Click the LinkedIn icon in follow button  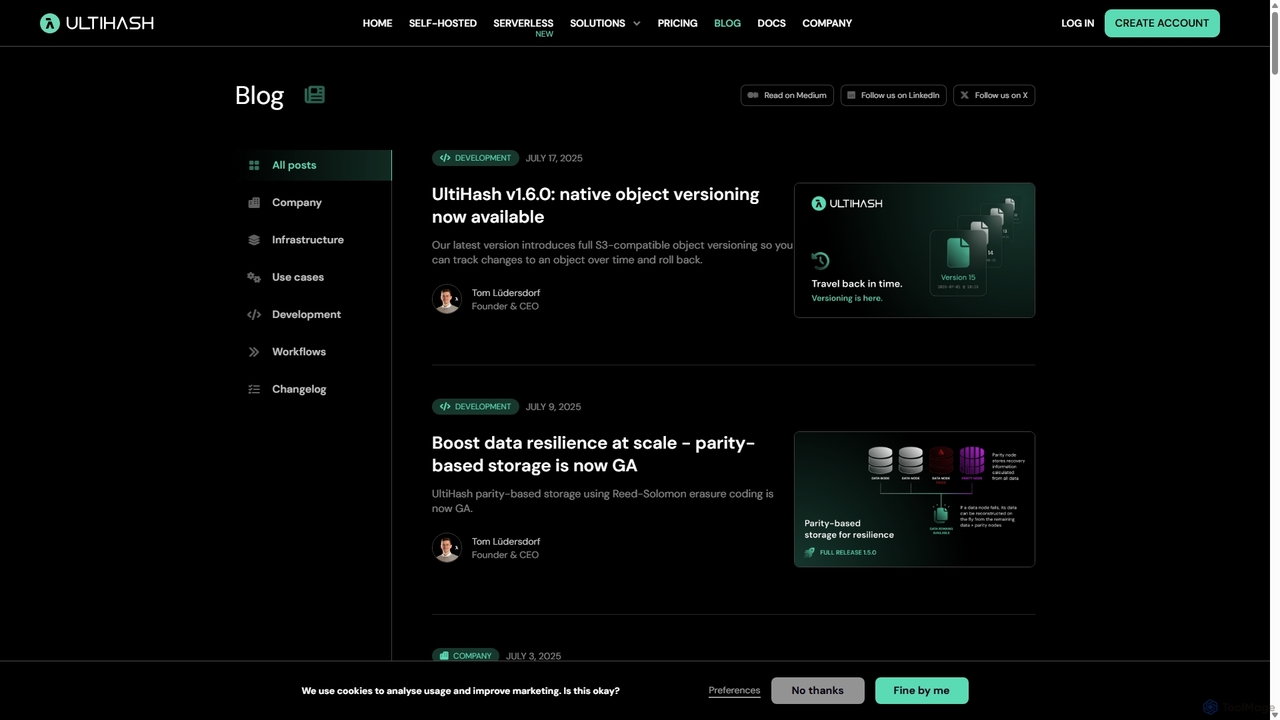pyautogui.click(x=851, y=95)
